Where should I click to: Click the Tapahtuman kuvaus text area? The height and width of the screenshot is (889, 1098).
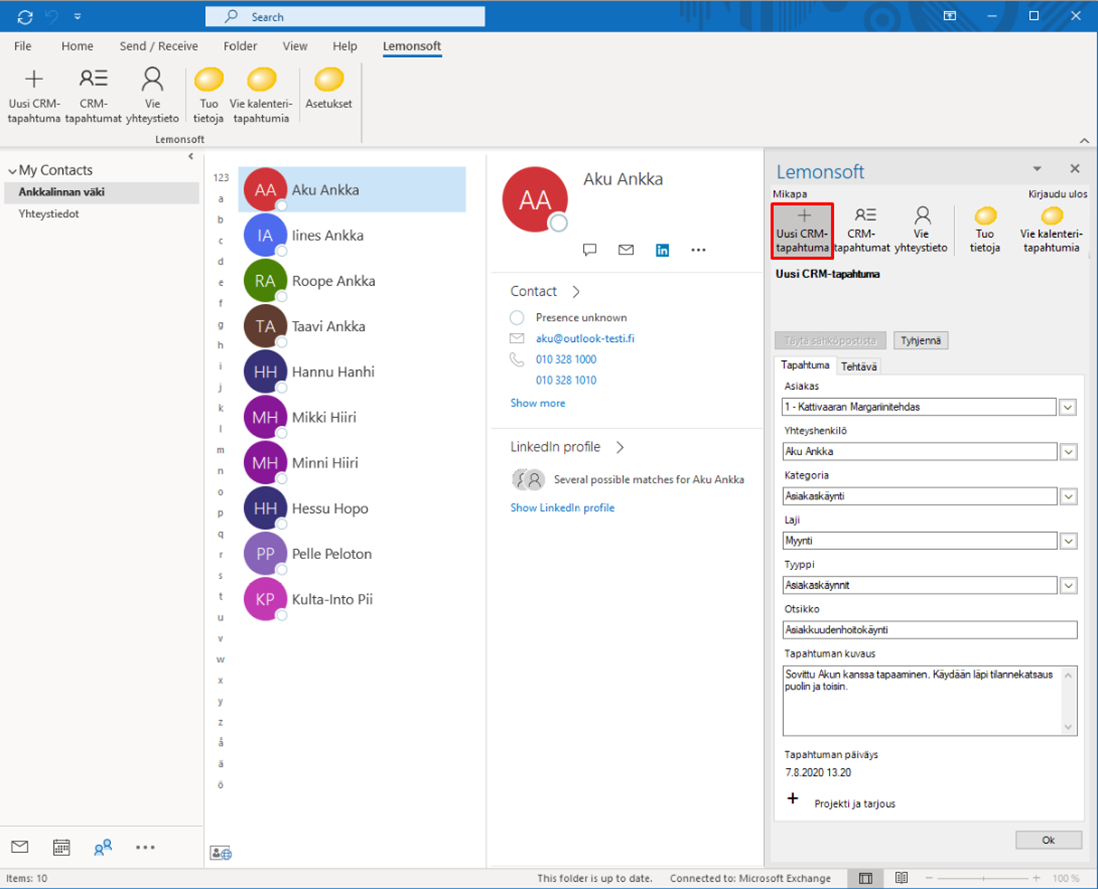coord(930,701)
